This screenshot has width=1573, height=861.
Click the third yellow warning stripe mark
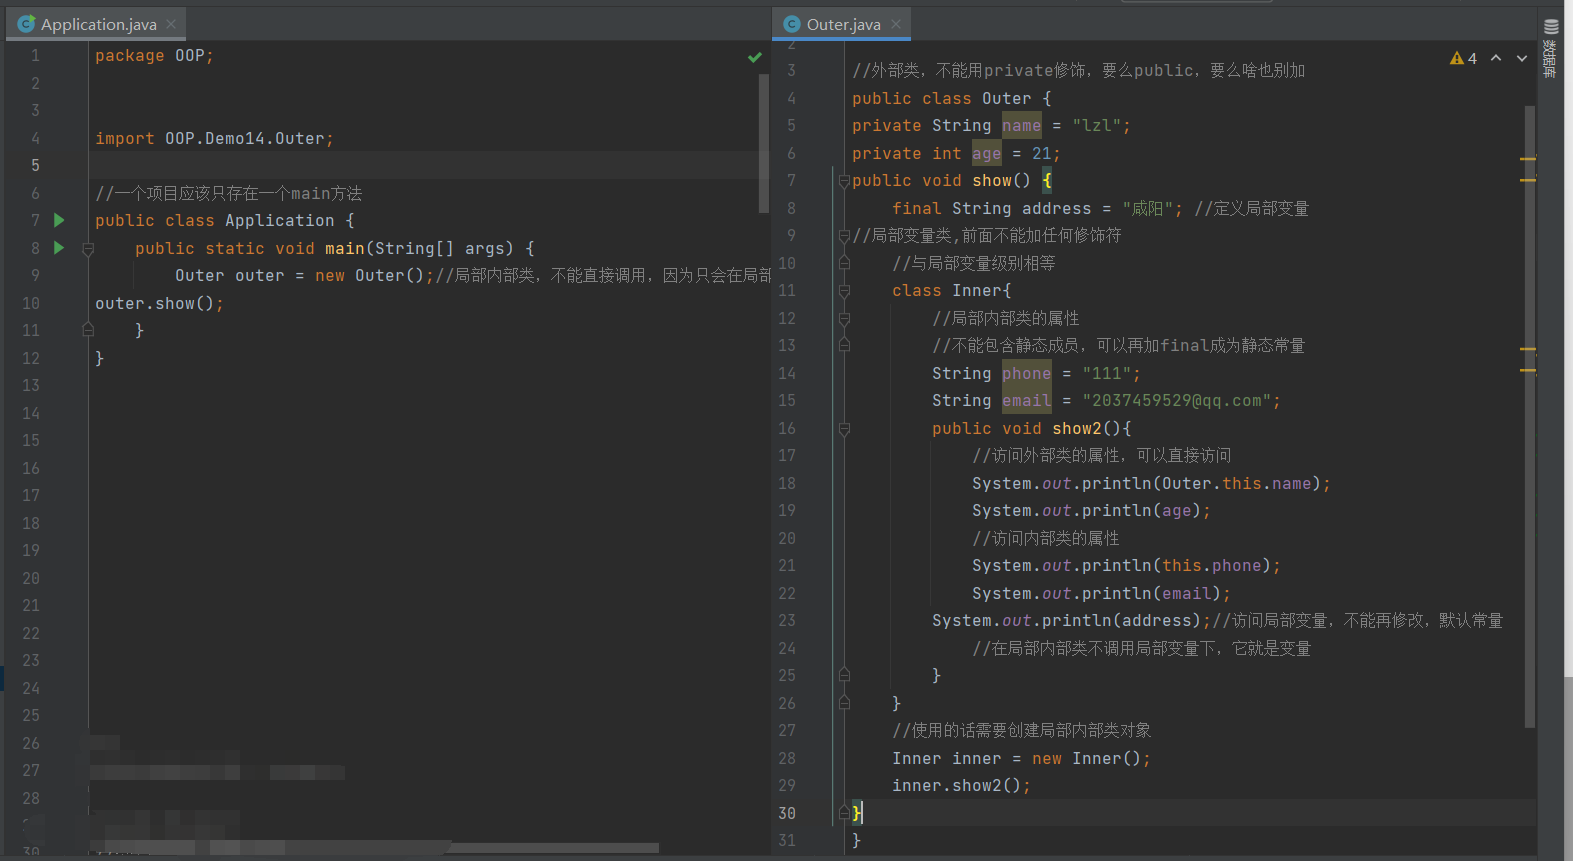tap(1528, 350)
